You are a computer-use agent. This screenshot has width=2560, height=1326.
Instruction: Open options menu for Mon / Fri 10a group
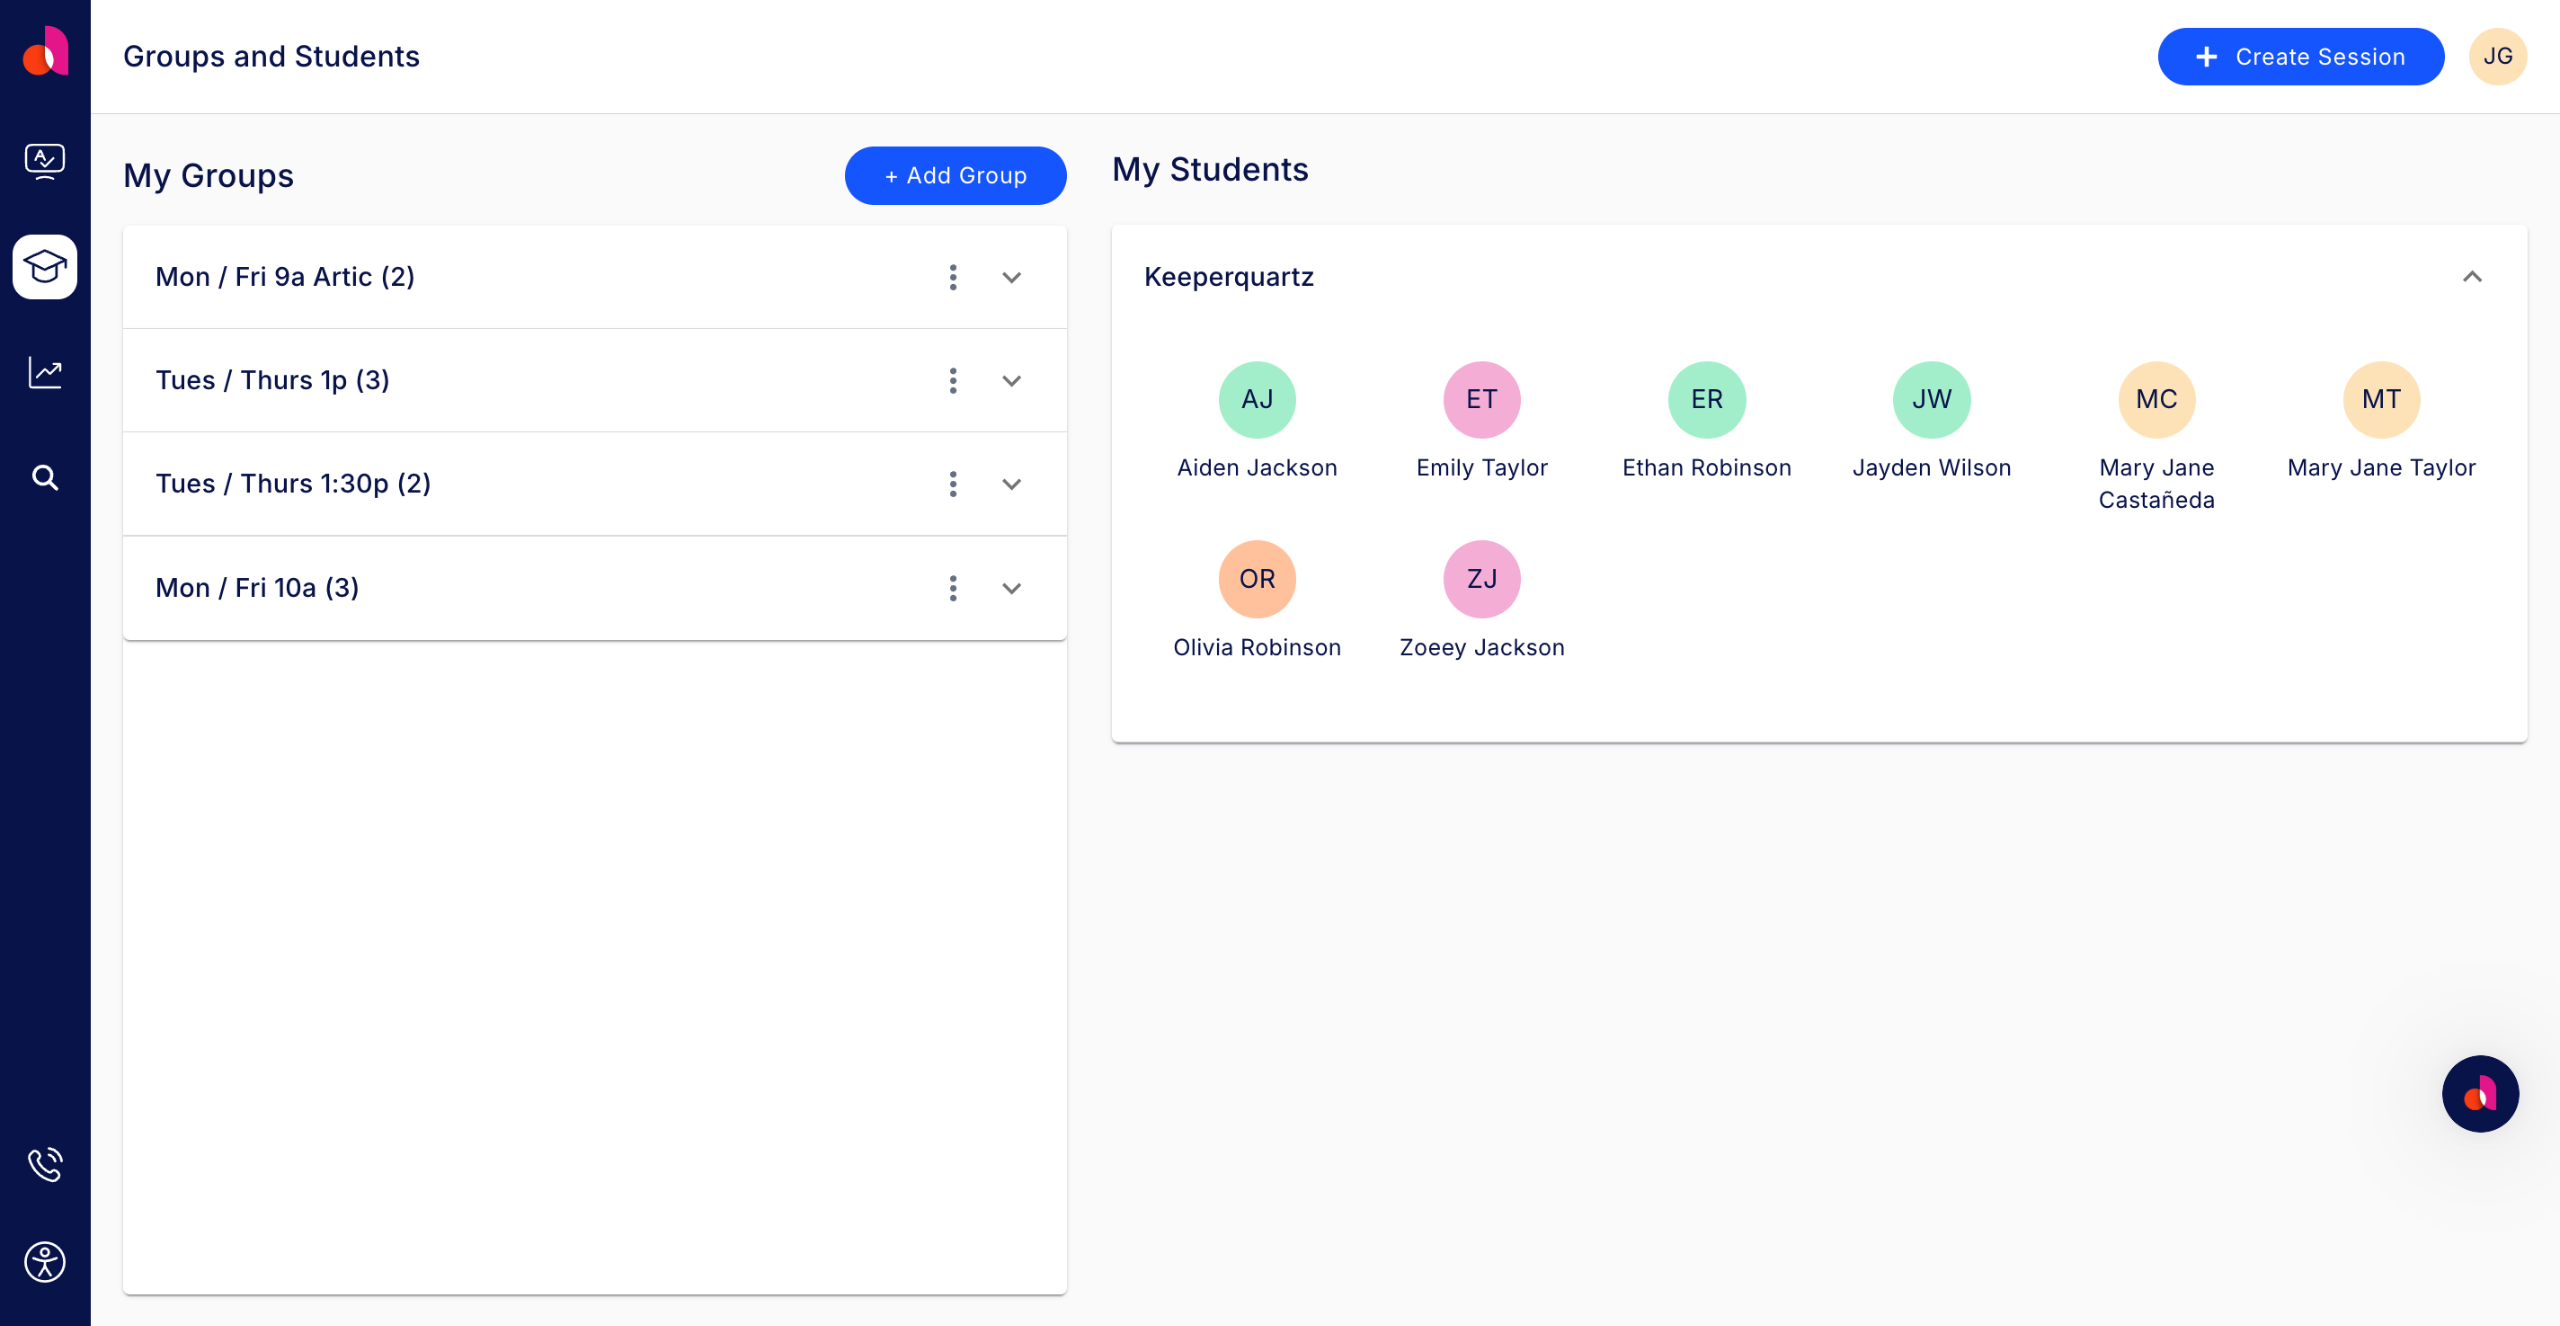point(953,588)
